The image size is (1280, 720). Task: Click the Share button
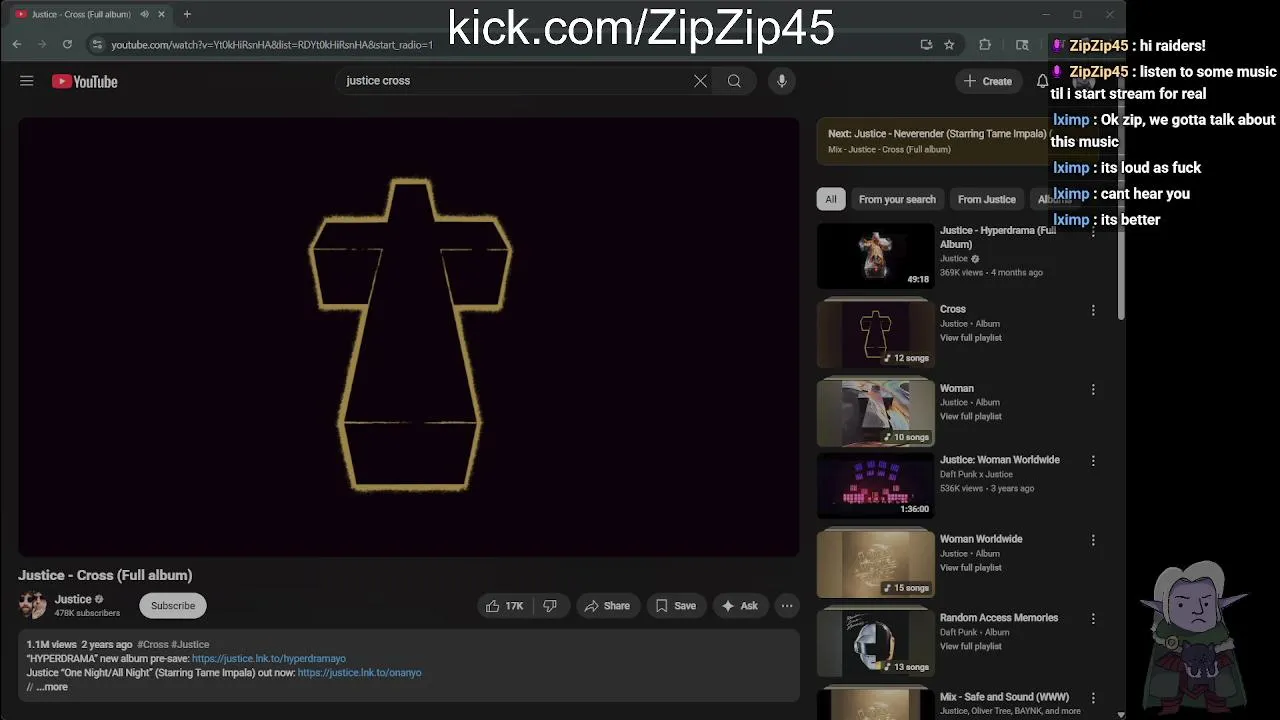click(607, 606)
